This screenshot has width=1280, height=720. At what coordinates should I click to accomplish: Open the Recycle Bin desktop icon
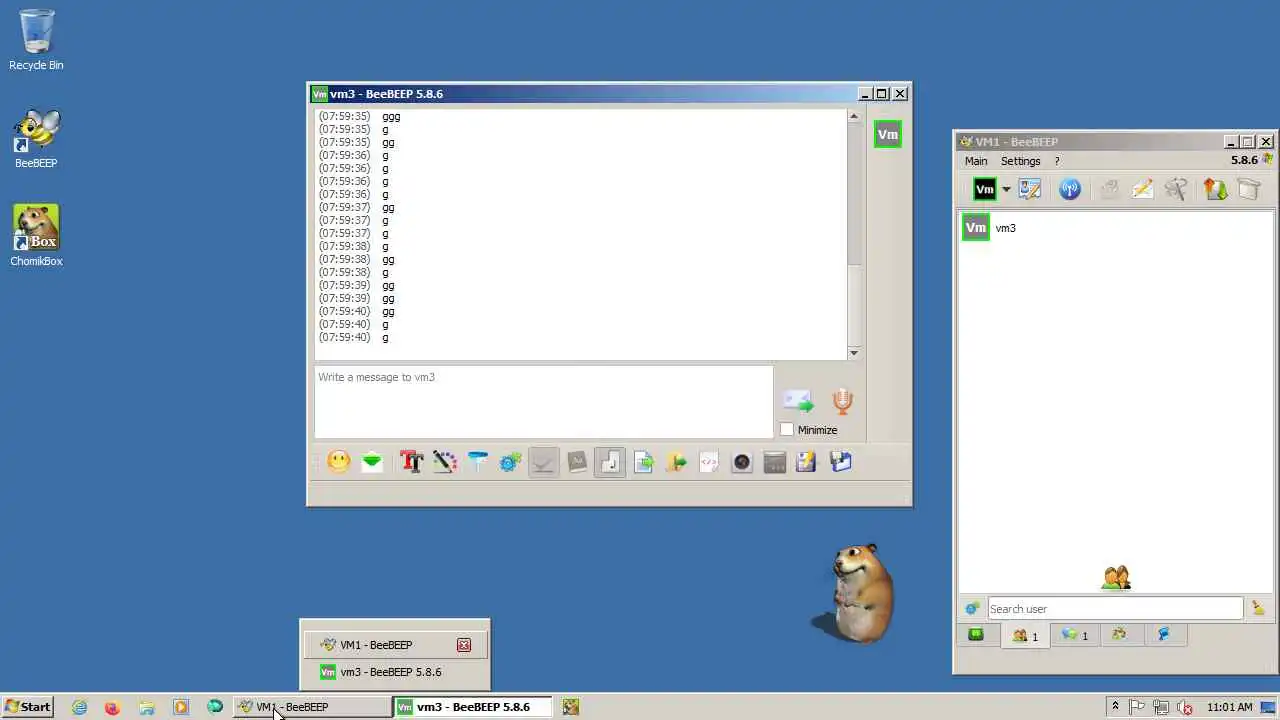click(36, 40)
